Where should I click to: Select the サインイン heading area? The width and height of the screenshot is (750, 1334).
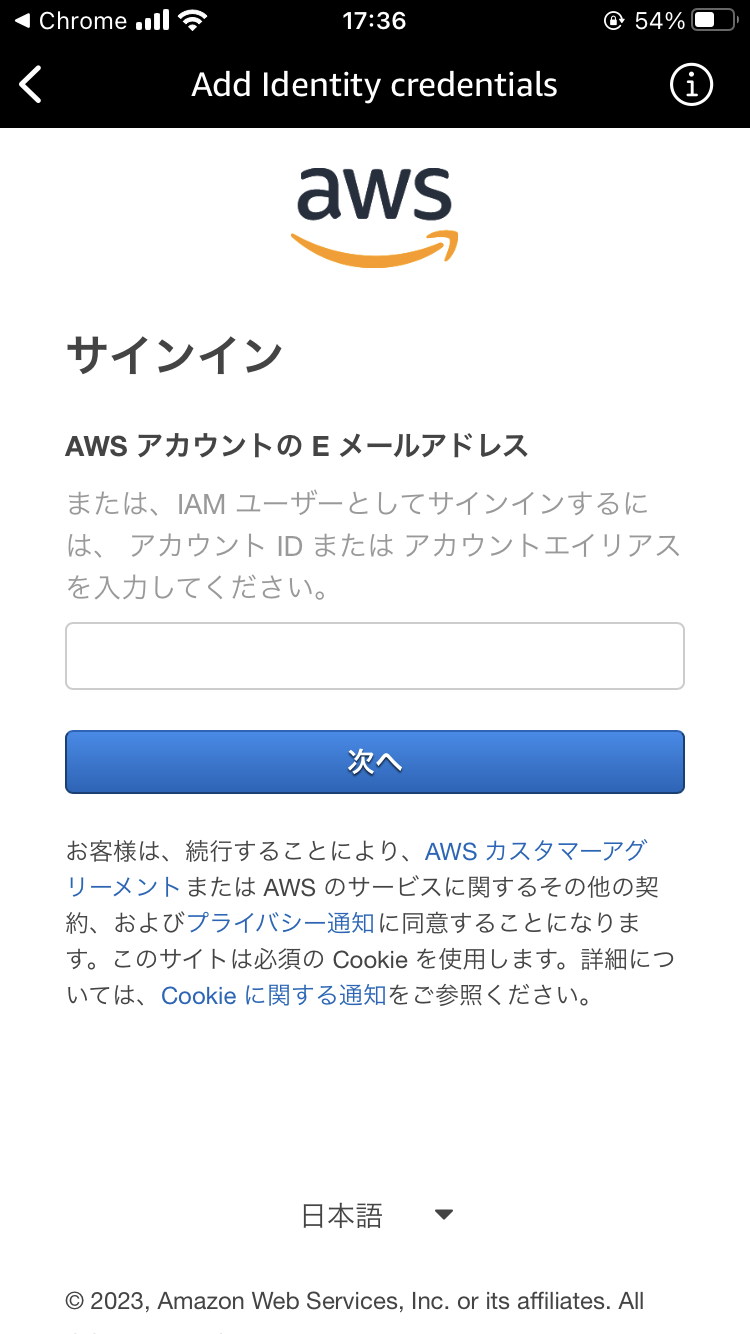click(175, 352)
